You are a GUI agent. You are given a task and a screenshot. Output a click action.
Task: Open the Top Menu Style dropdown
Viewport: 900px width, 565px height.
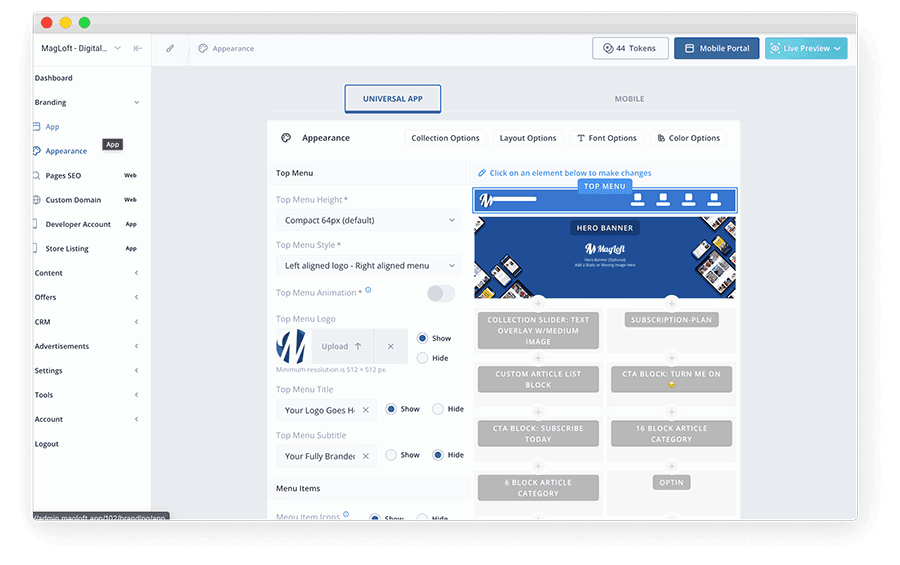pos(369,266)
